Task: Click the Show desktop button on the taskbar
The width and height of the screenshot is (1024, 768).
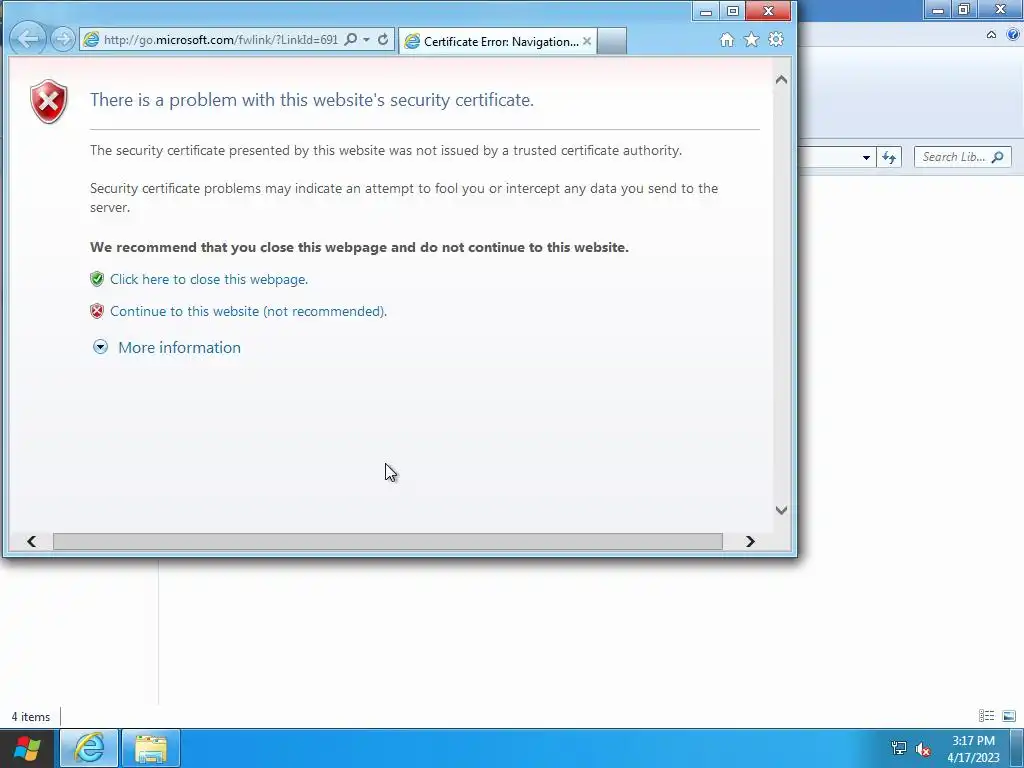Action: [x=1017, y=748]
